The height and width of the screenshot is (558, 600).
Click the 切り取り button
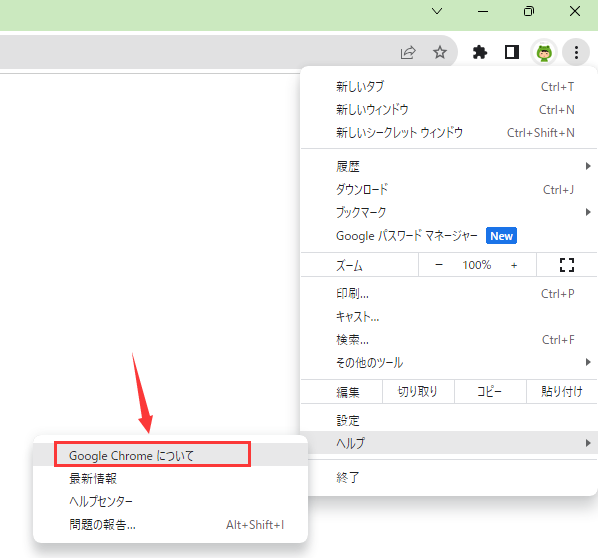click(x=418, y=392)
